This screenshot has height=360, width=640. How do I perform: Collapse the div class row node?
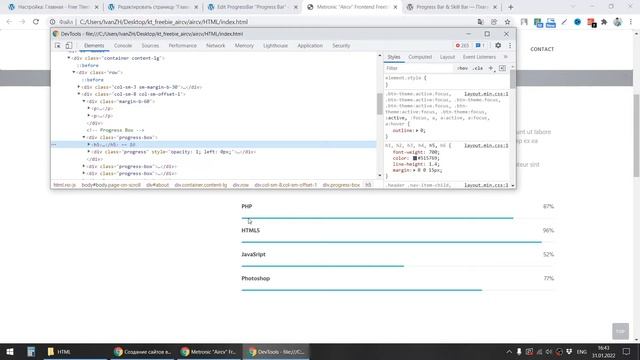[x=74, y=72]
